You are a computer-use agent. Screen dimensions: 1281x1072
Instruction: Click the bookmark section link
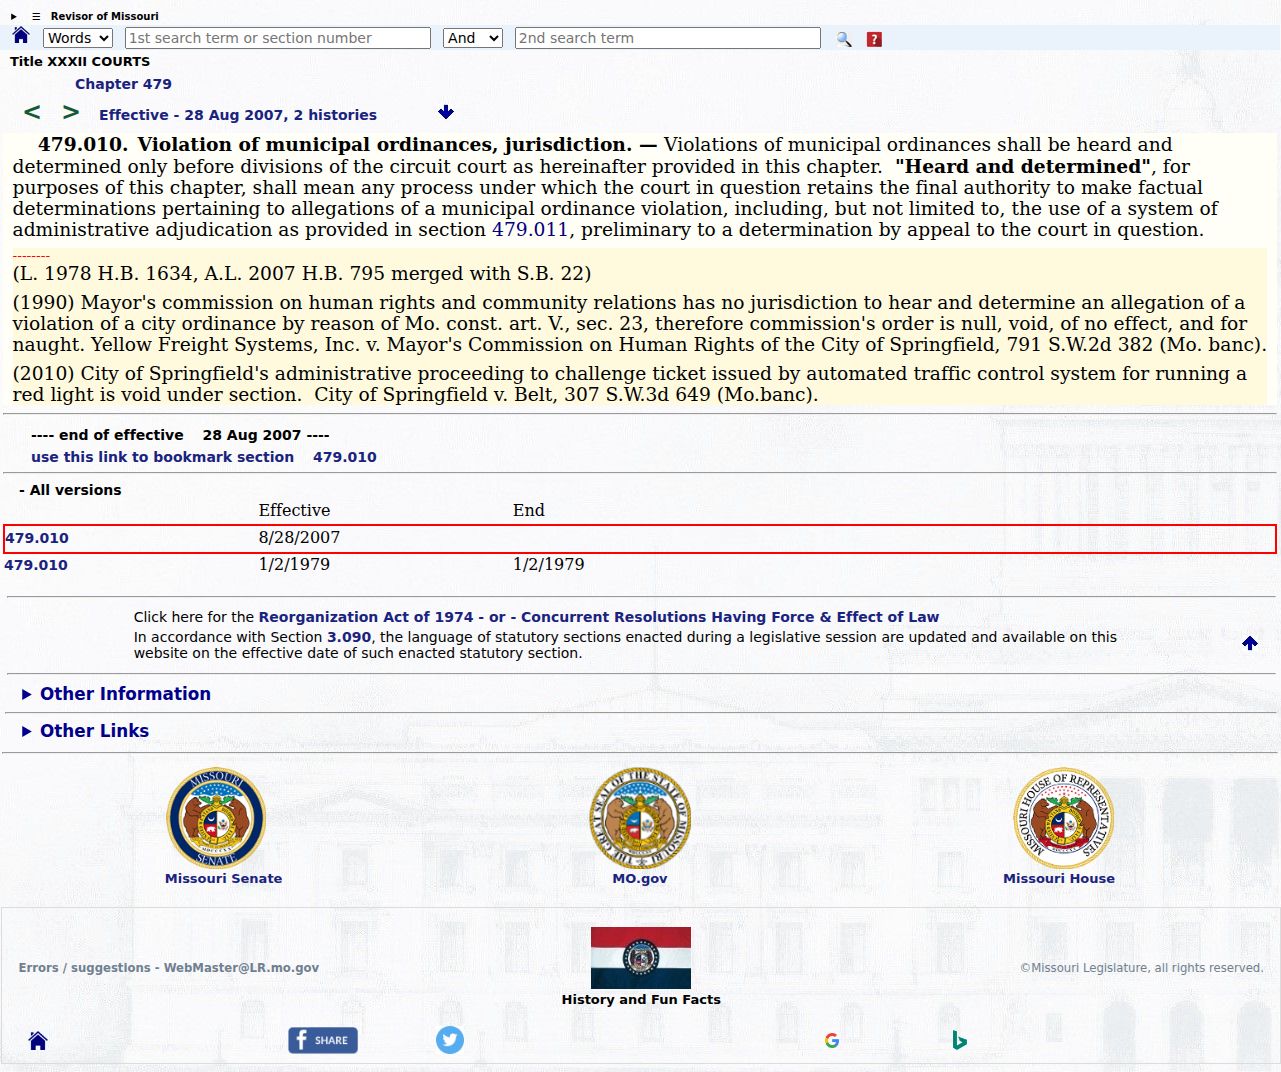coord(204,457)
